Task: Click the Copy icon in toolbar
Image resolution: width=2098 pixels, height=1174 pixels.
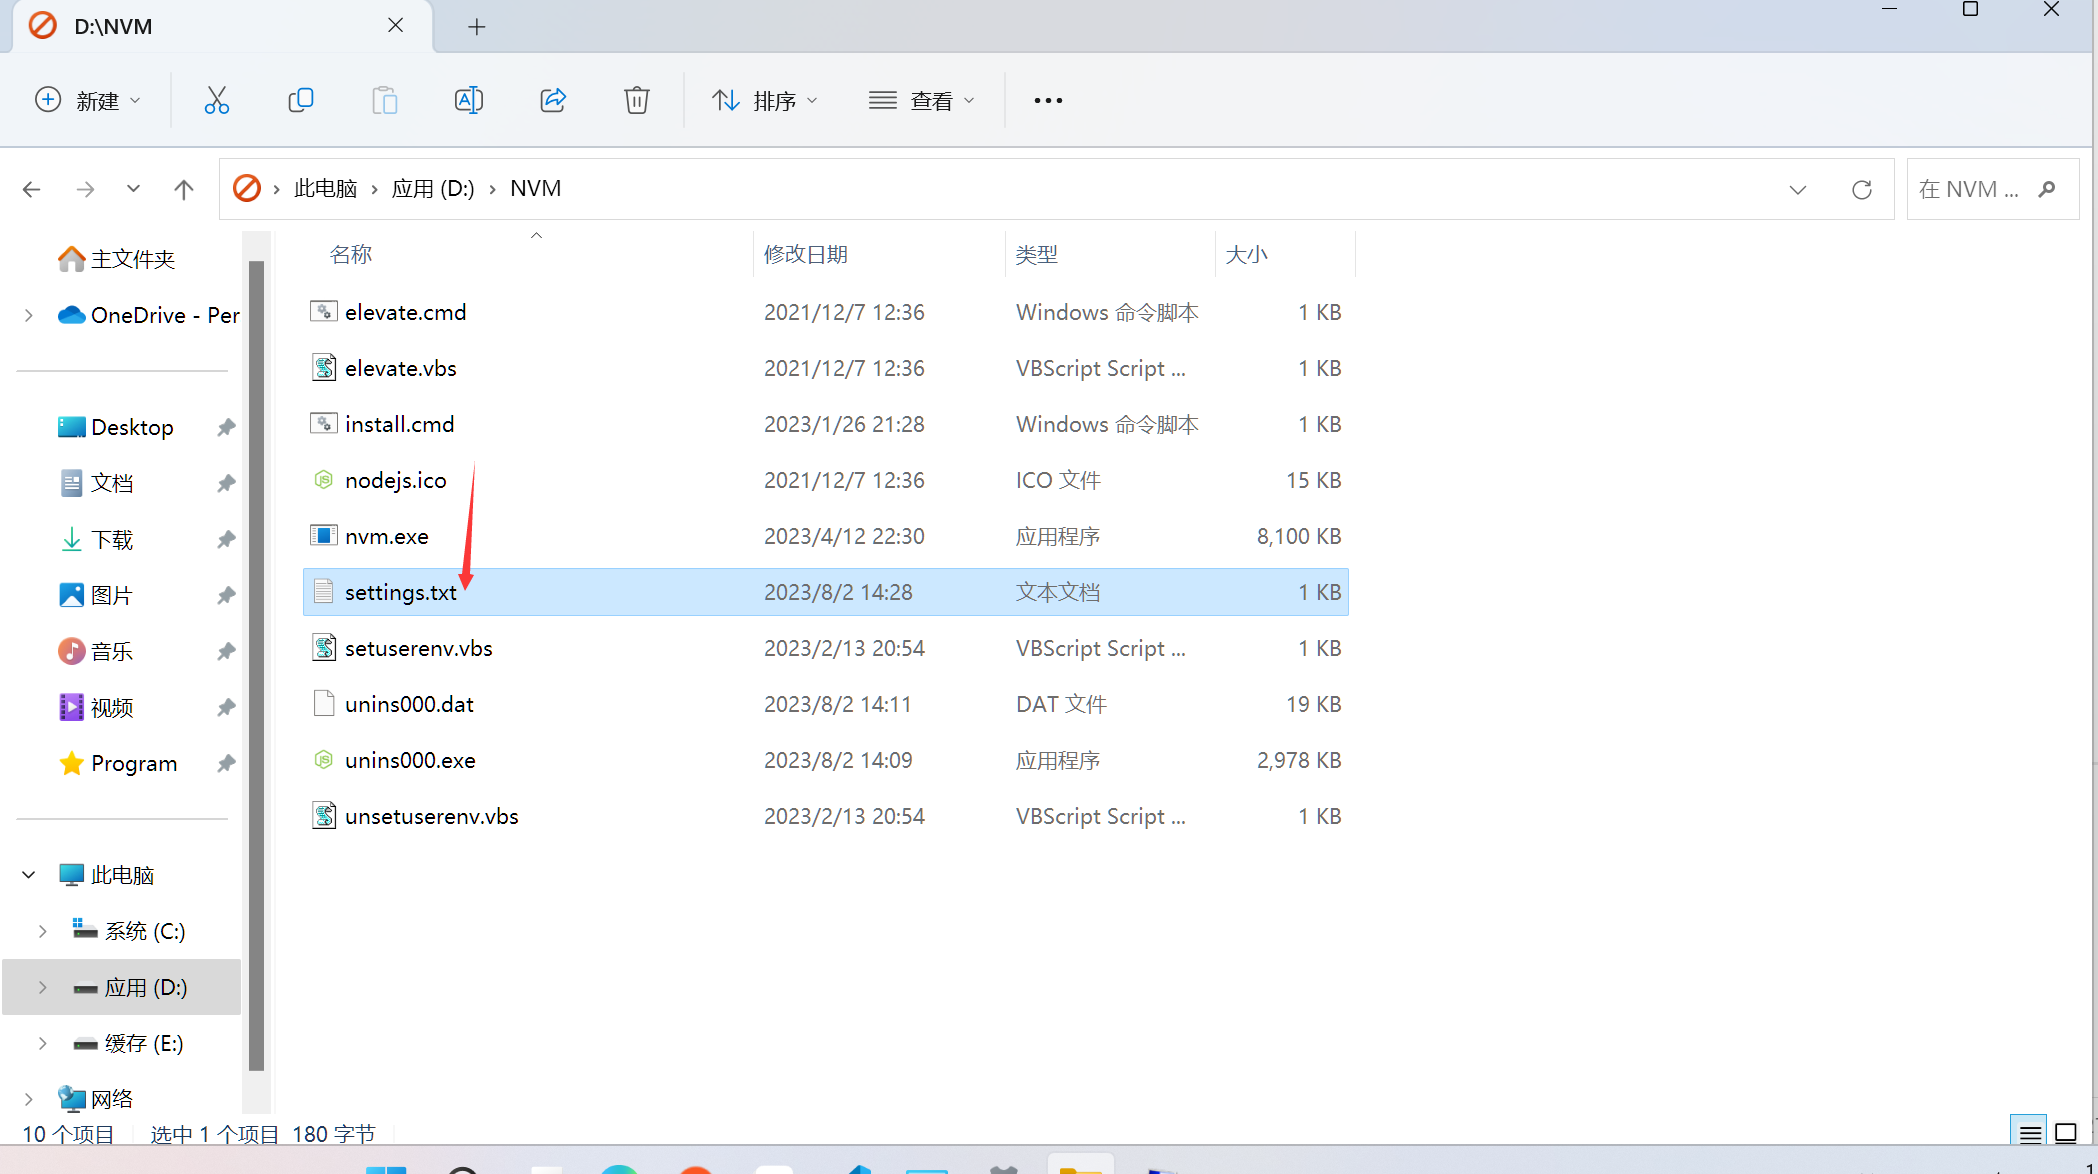Action: [x=300, y=100]
